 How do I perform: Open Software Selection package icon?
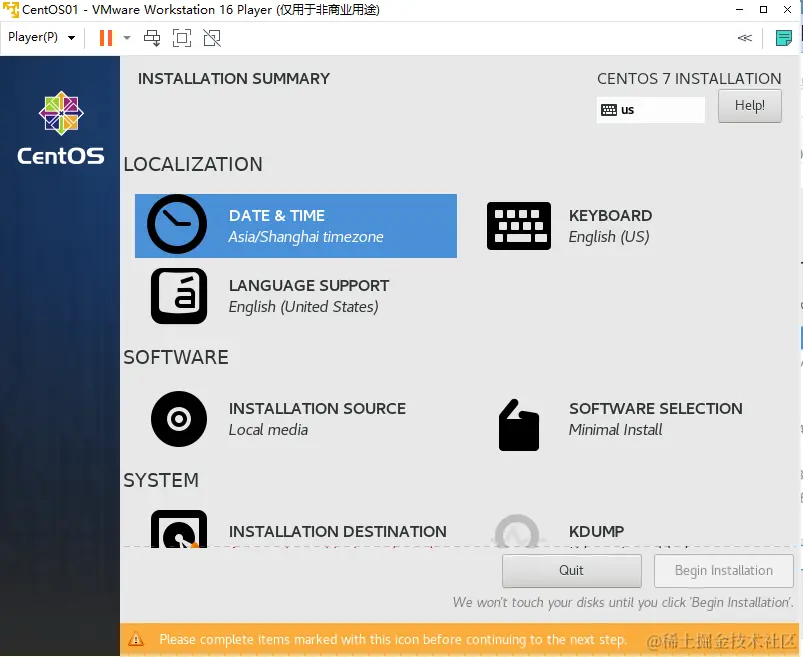point(519,425)
